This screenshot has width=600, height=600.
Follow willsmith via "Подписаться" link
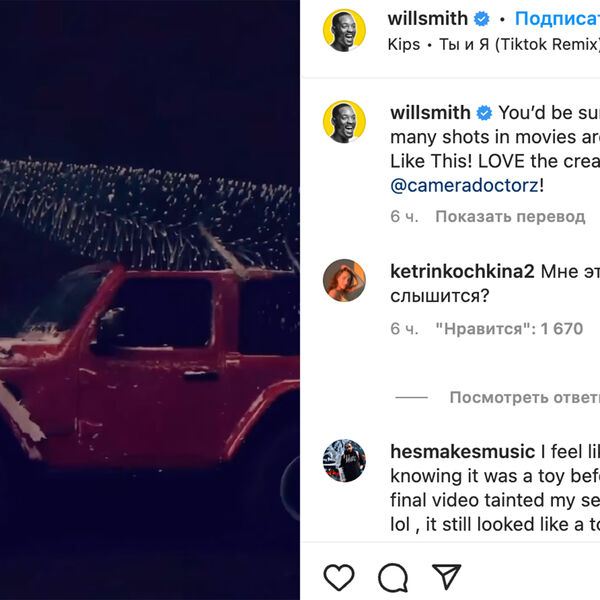tap(557, 19)
